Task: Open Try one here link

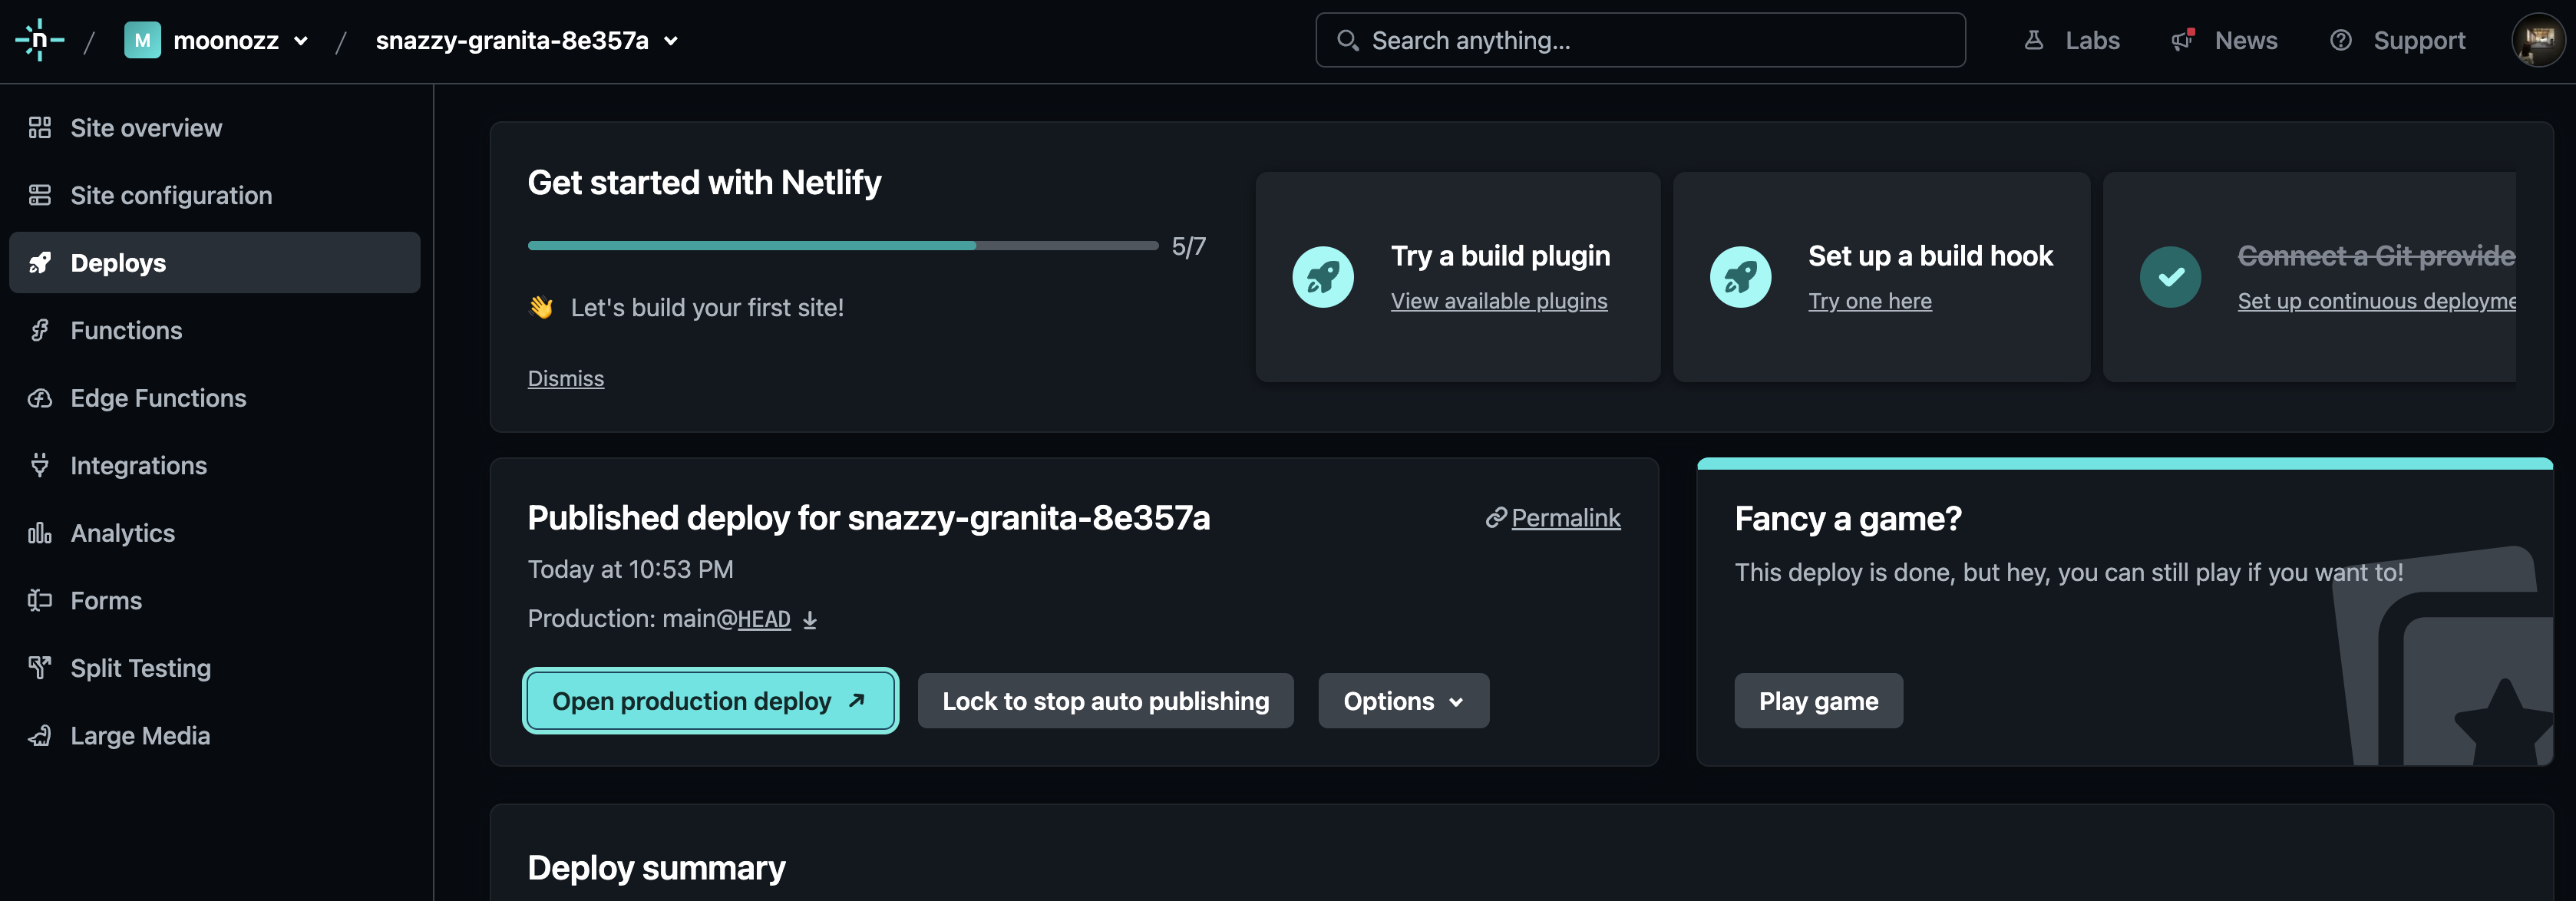Action: pos(1869,300)
